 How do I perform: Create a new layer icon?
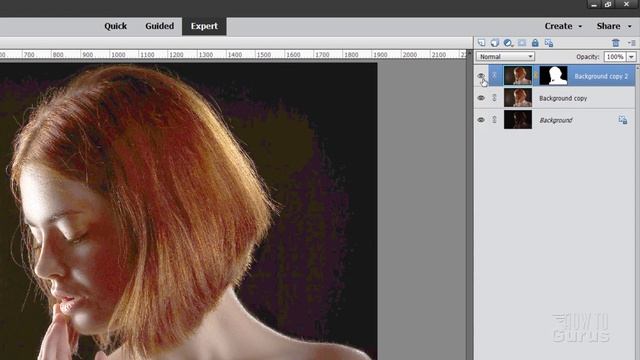tap(482, 43)
